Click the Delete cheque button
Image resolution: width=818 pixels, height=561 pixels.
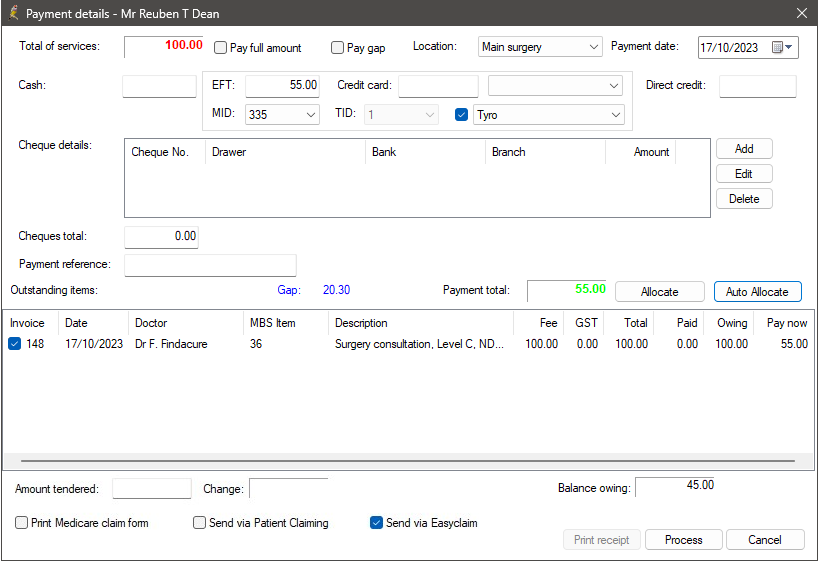[x=744, y=199]
